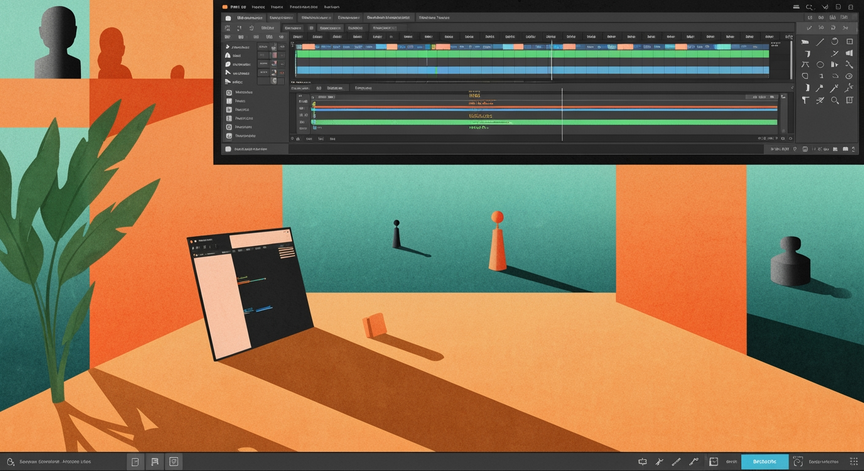Screen dimensions: 864x471
Task: Click the search magnifier in editor title bar
Action: point(809,7)
